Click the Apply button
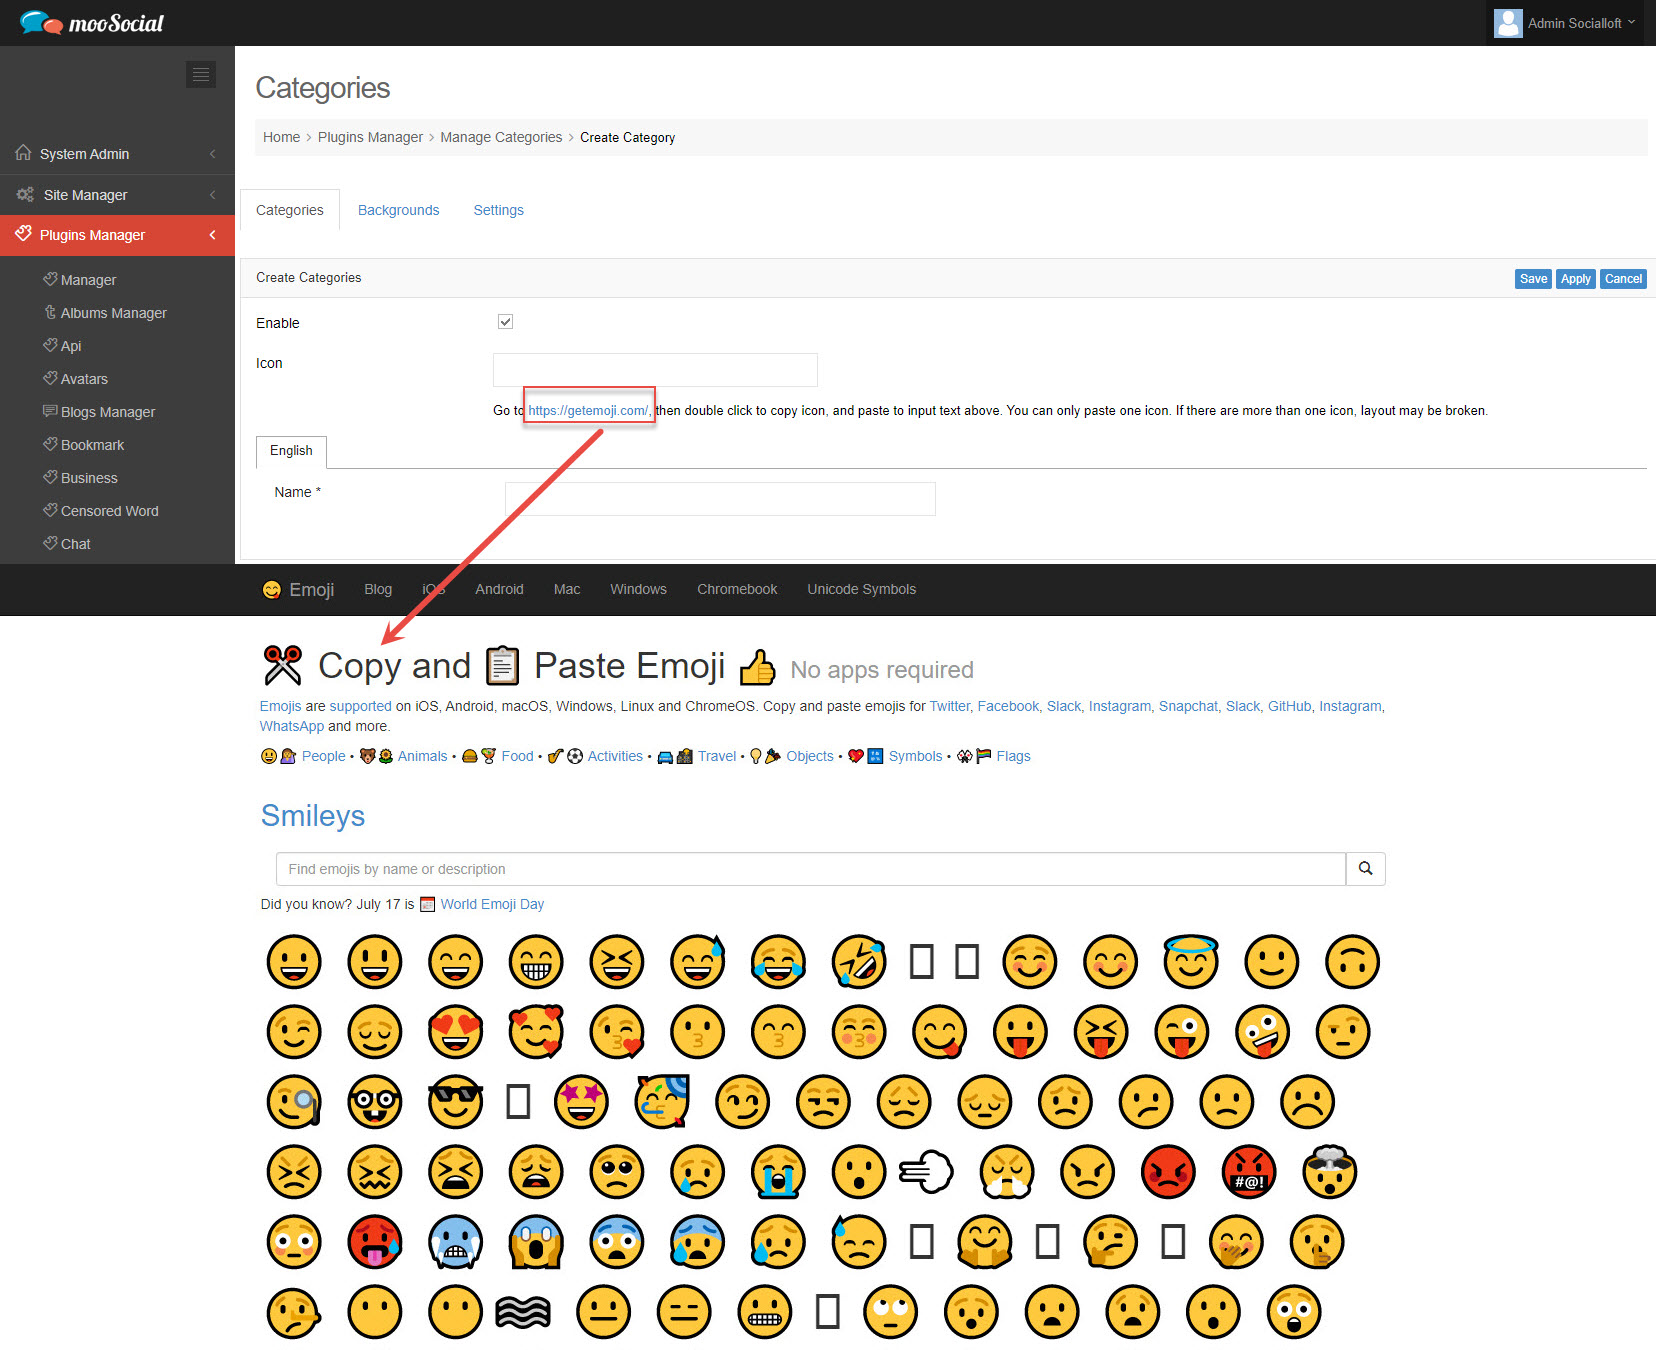Screen dimensions: 1656x1350 pos(1575,279)
